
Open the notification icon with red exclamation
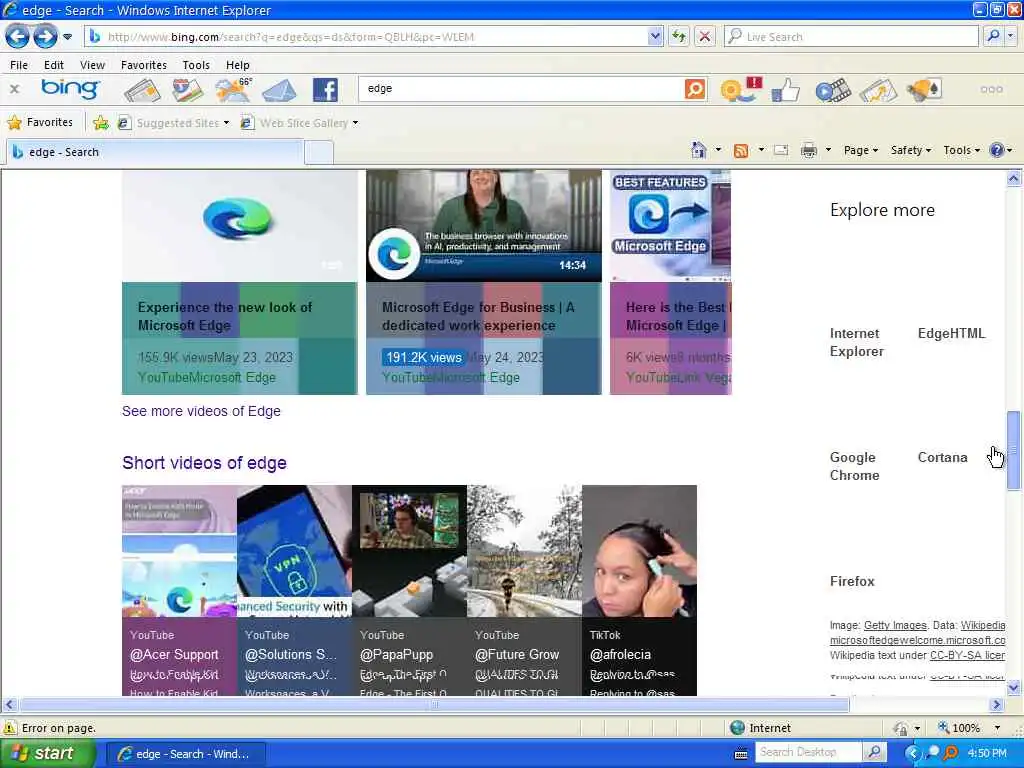click(741, 89)
